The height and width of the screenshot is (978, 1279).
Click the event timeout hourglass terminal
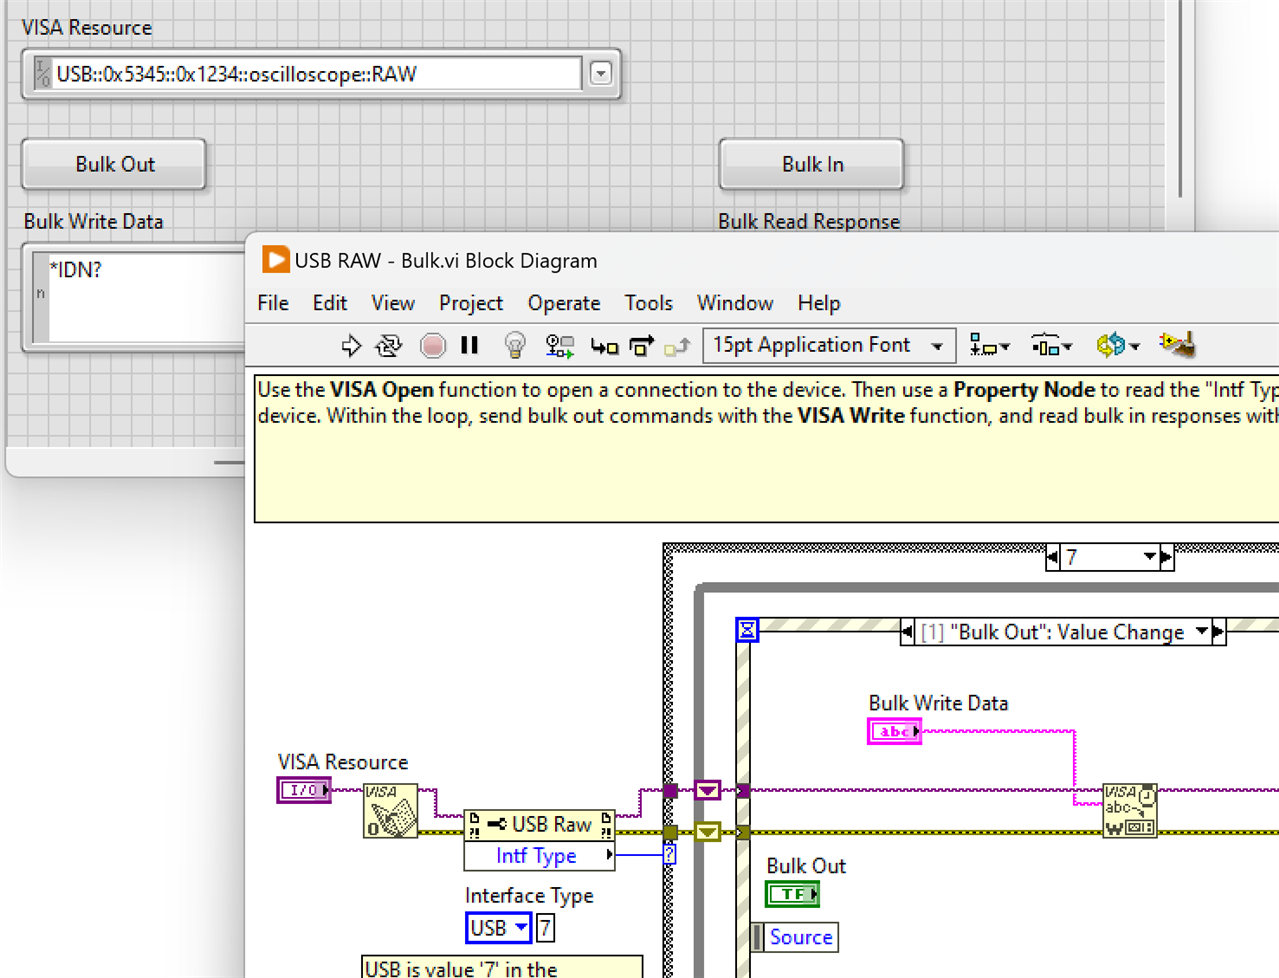747,630
